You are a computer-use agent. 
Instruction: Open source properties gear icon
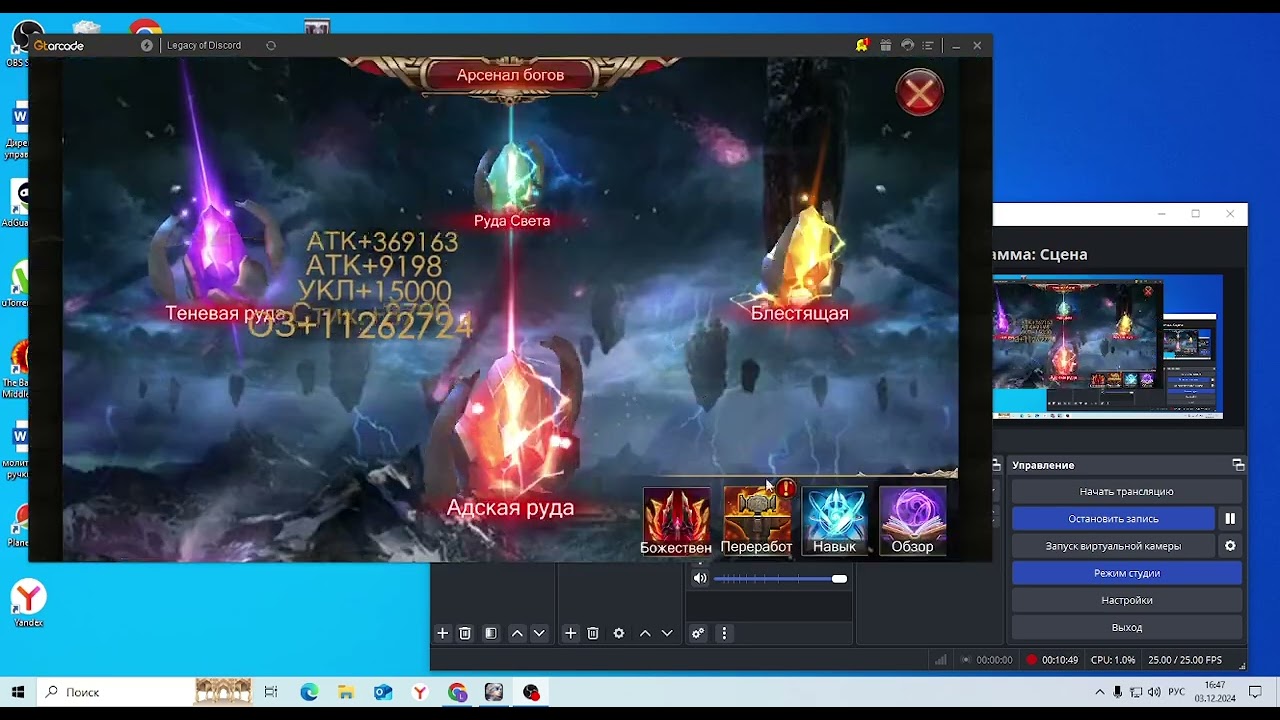coord(619,633)
